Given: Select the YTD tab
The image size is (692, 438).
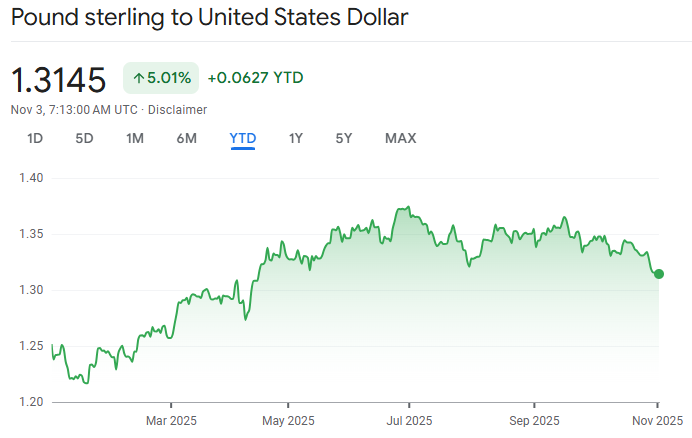Looking at the screenshot, I should click(x=243, y=138).
